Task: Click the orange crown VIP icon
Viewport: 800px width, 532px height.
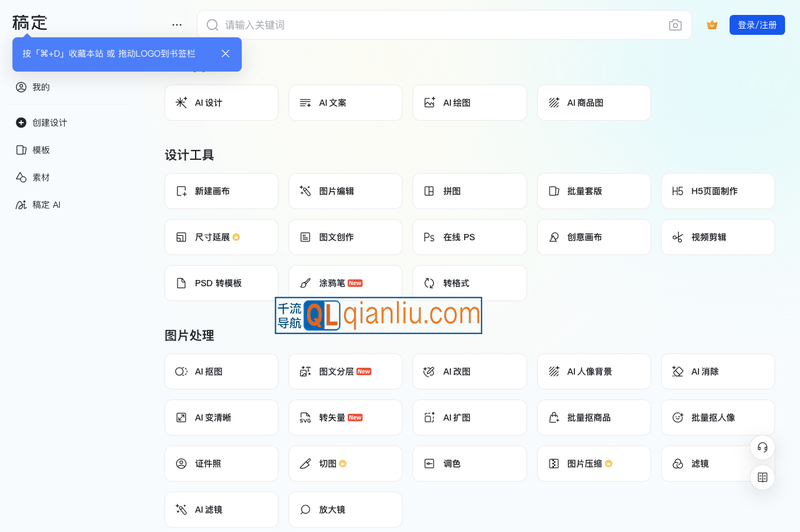Action: [712, 25]
